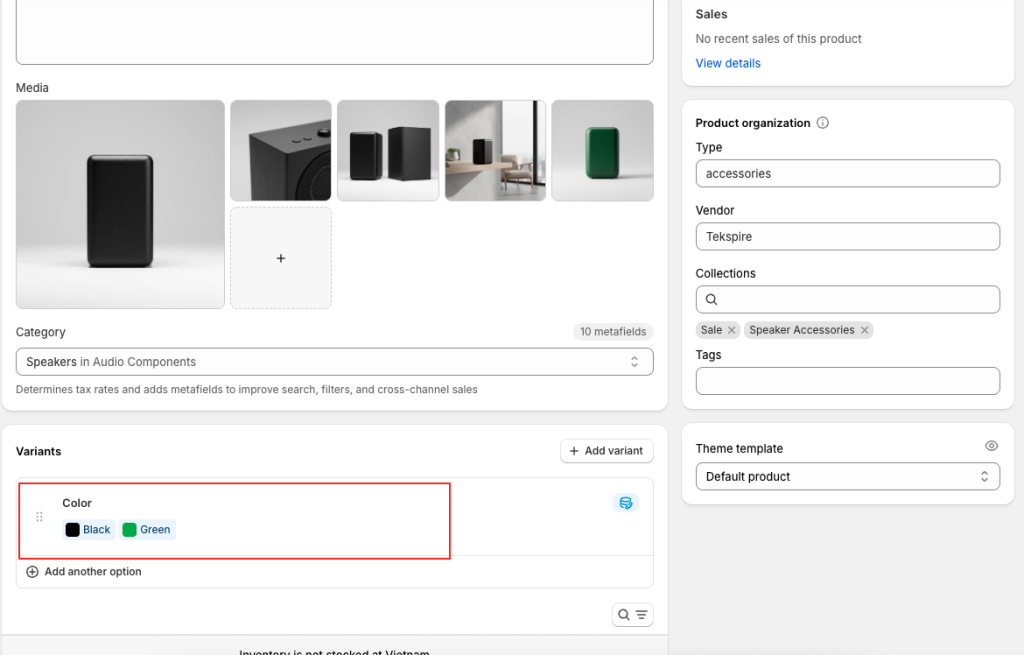1024x655 pixels.
Task: Select the green speaker thumbnail
Action: (x=602, y=150)
